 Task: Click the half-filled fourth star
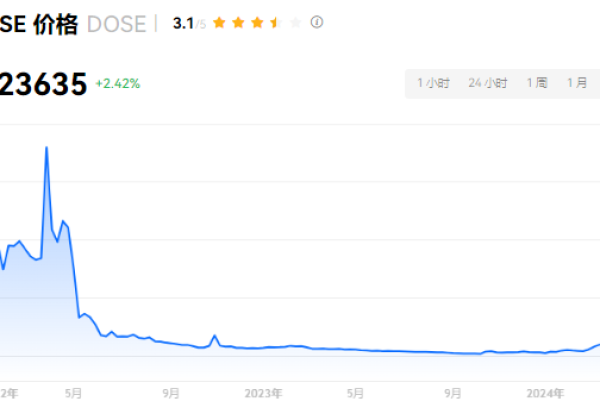(276, 23)
